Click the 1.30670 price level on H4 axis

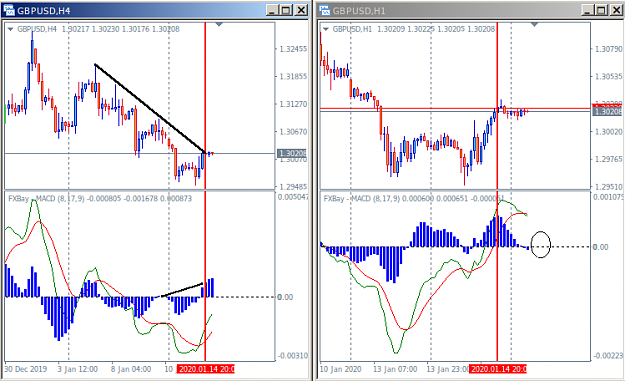coord(293,132)
